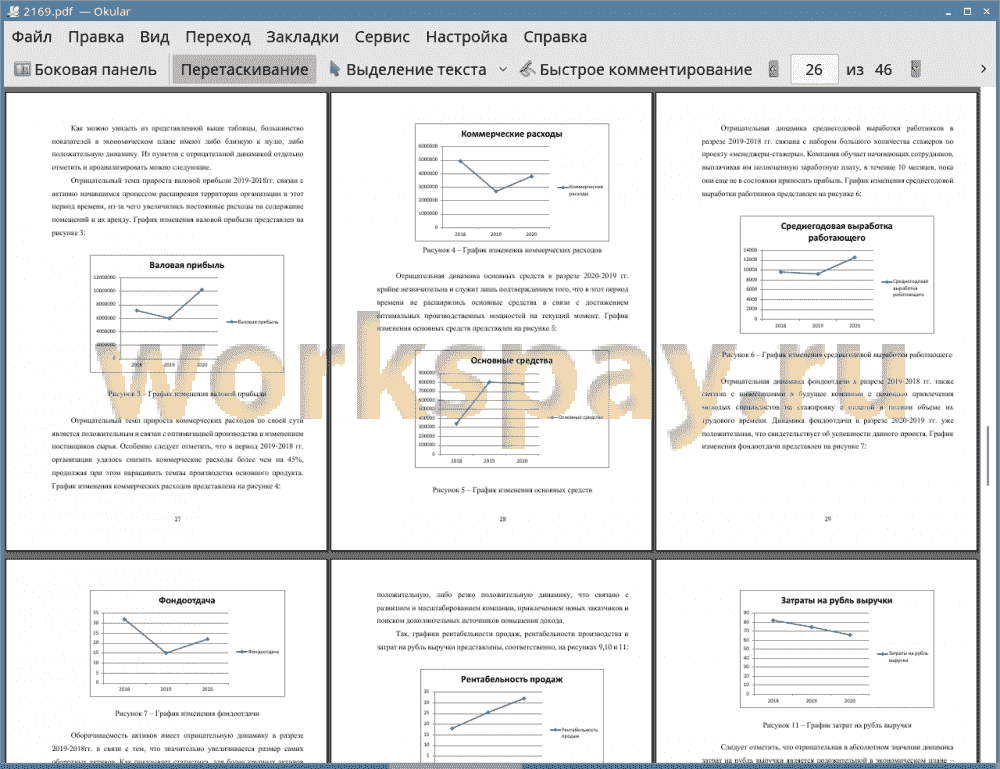This screenshot has width=1000, height=769.
Task: Click page number 29 at page bottom
Action: pos(828,519)
